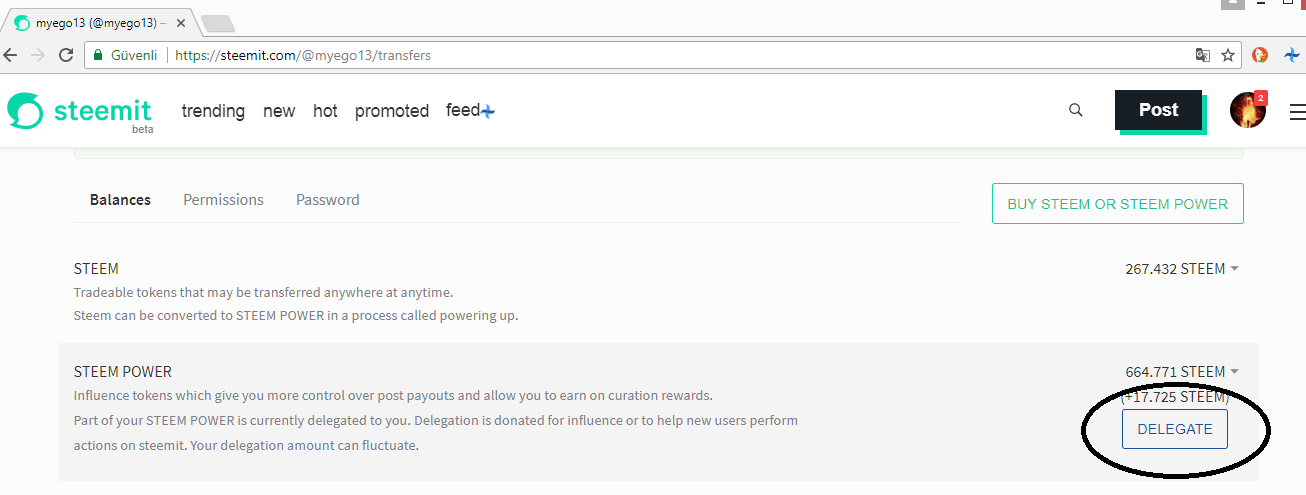Open the hamburger menu icon

tap(1297, 111)
